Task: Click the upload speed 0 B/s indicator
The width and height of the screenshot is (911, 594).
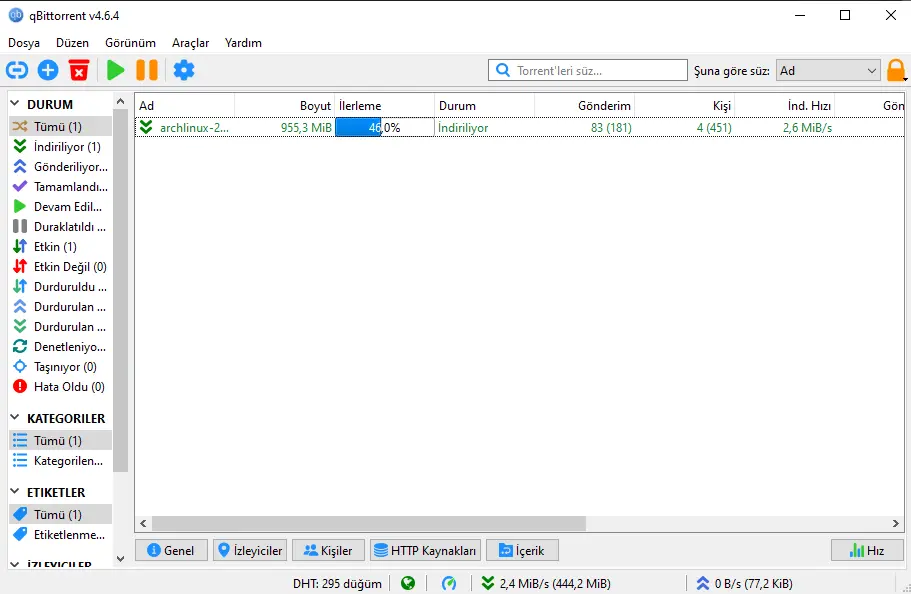Action: click(744, 583)
